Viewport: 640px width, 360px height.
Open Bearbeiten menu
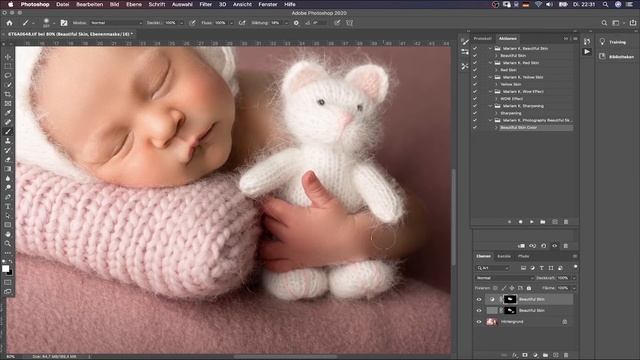tap(89, 4)
